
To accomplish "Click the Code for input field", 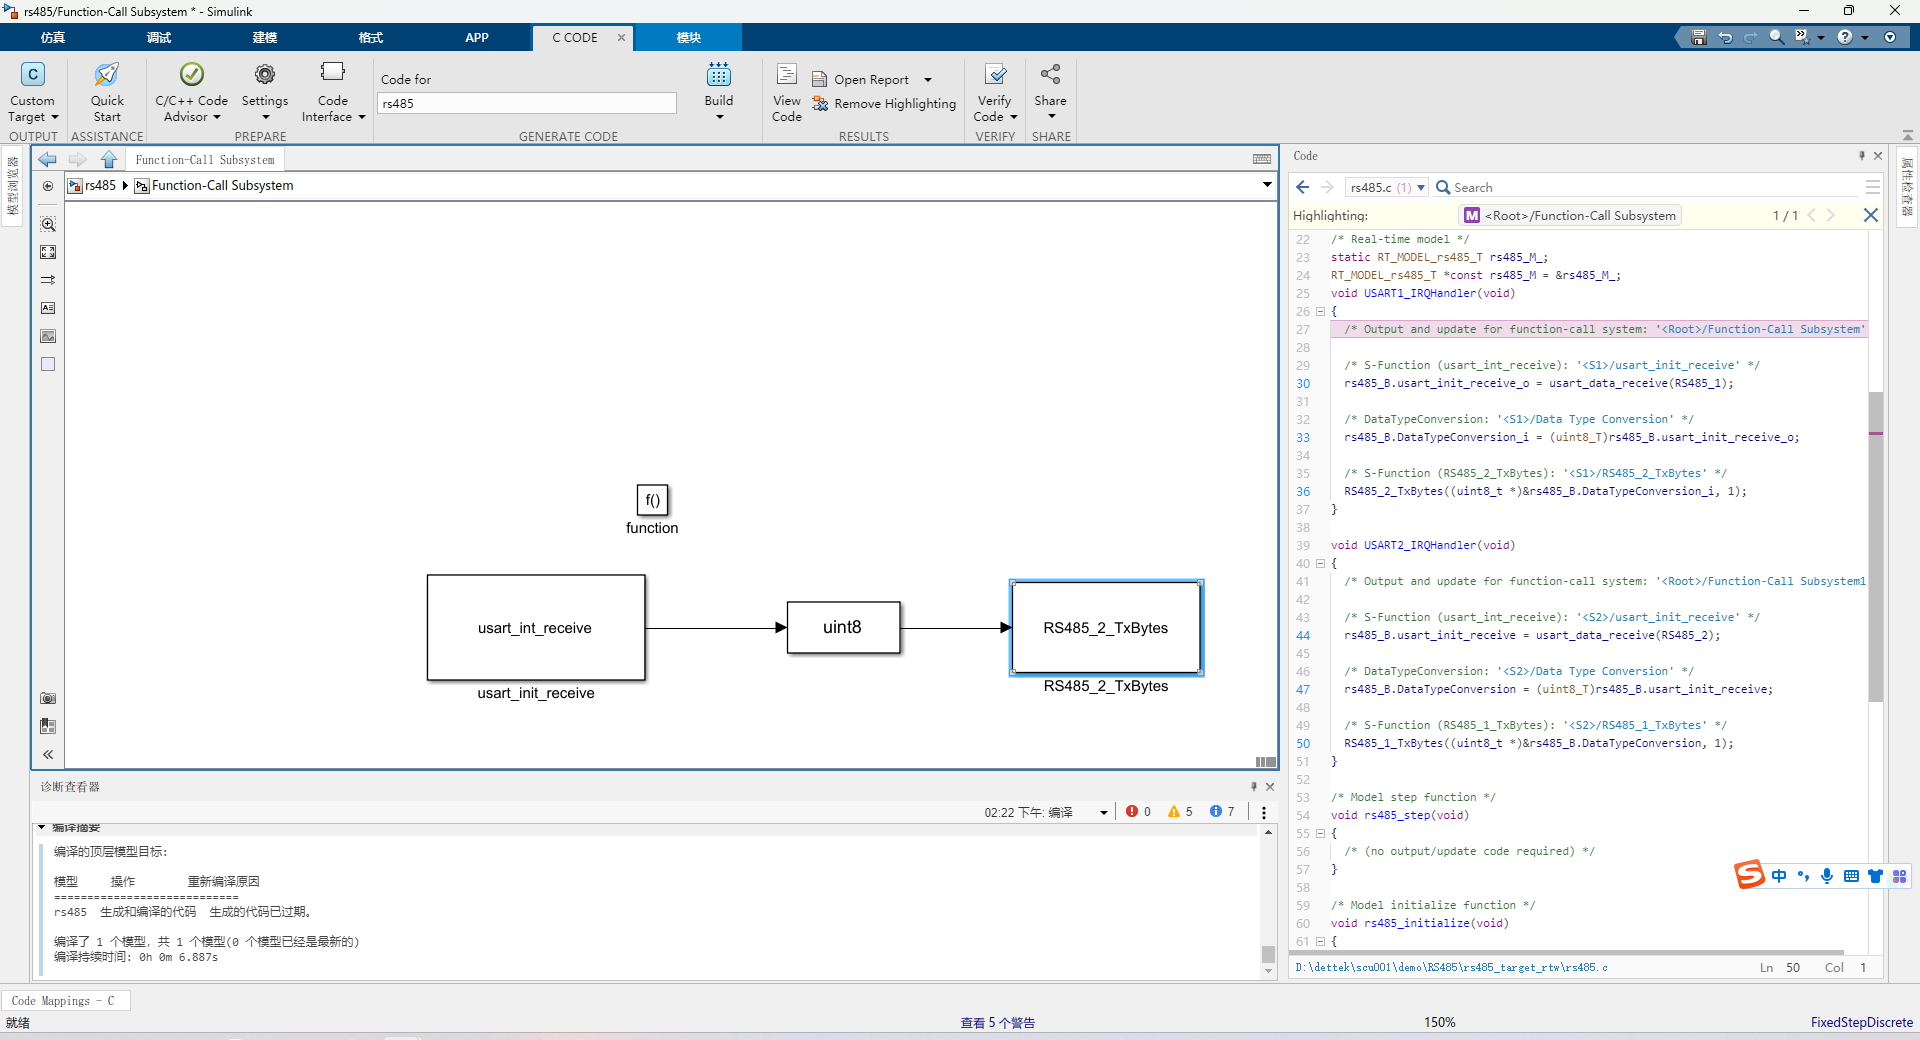I will (x=527, y=103).
